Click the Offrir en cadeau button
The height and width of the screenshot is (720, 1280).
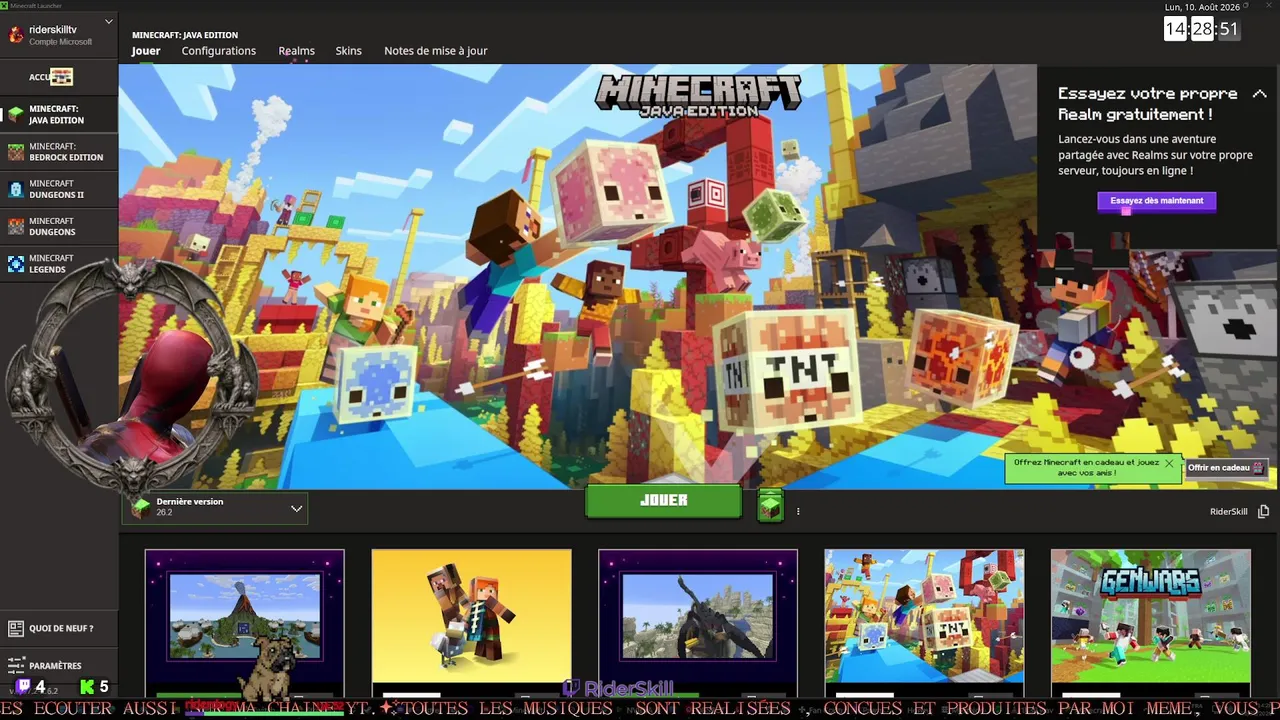pyautogui.click(x=1226, y=468)
